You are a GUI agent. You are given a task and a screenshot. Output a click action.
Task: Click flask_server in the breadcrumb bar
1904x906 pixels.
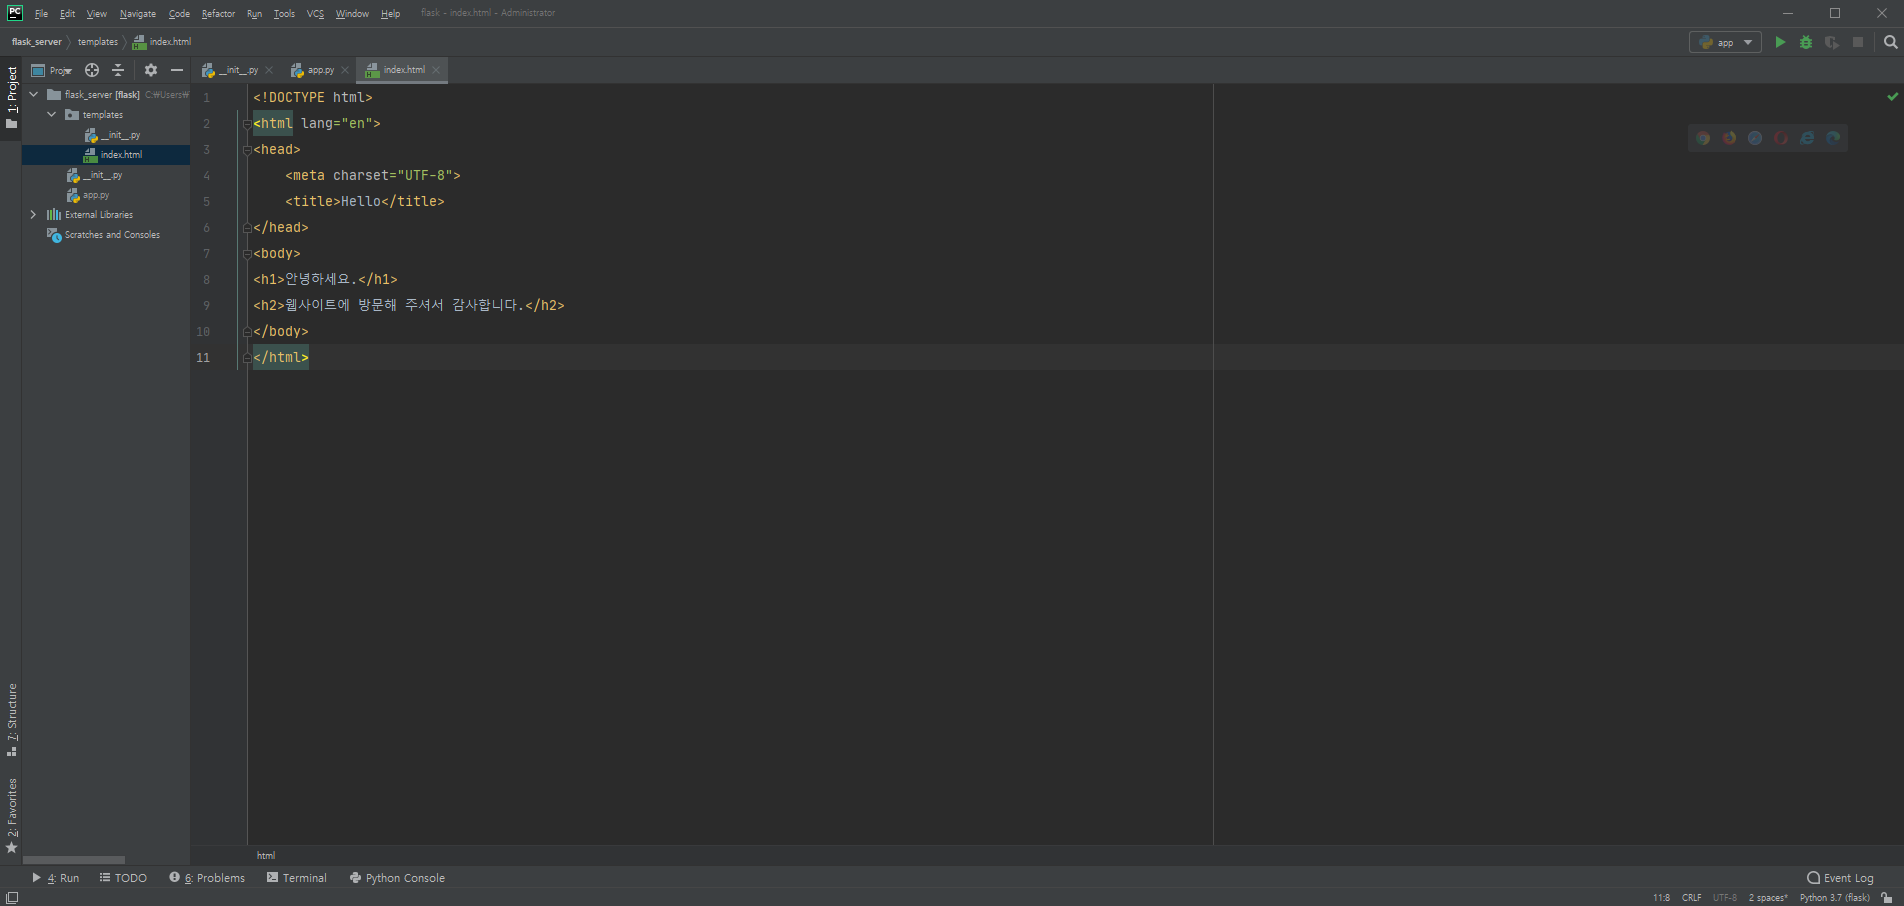37,42
